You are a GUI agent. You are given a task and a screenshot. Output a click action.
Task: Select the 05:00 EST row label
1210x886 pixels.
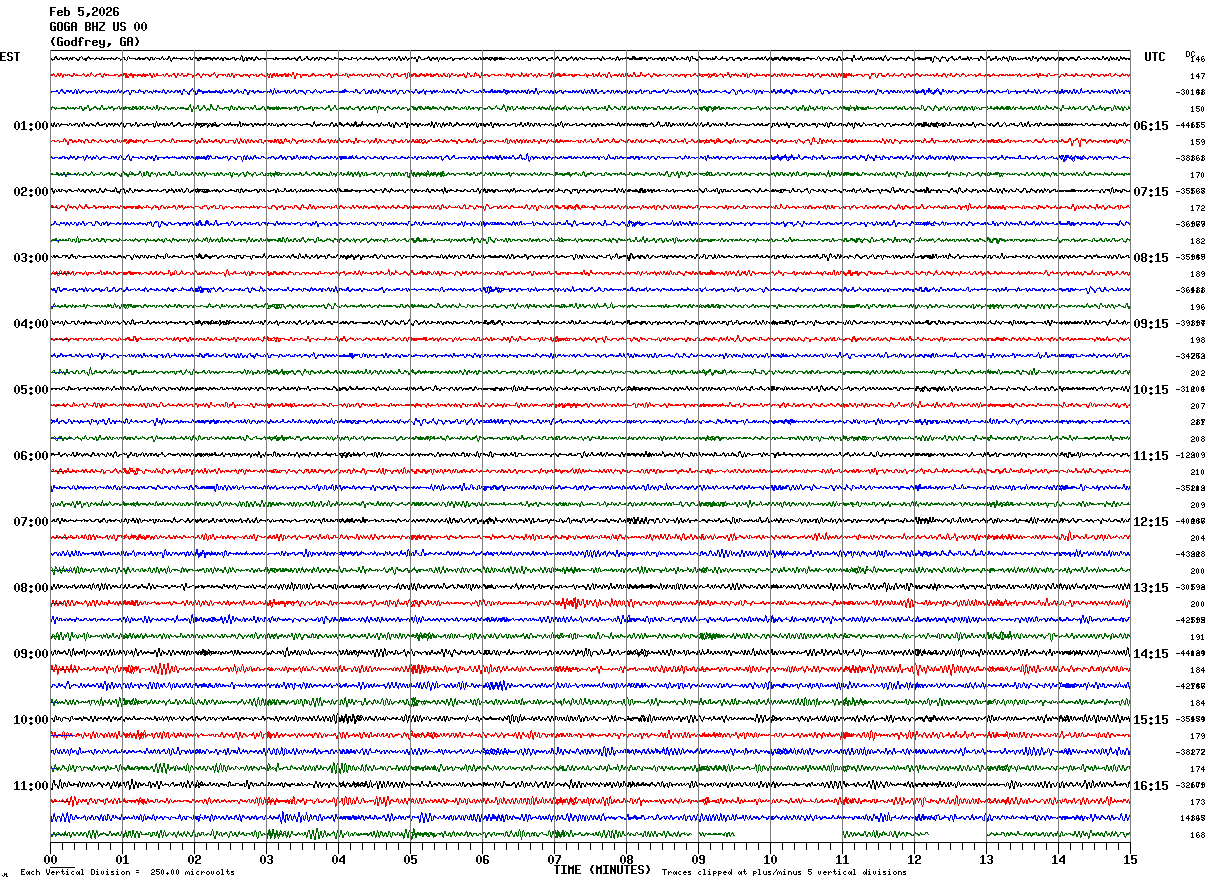[31, 390]
